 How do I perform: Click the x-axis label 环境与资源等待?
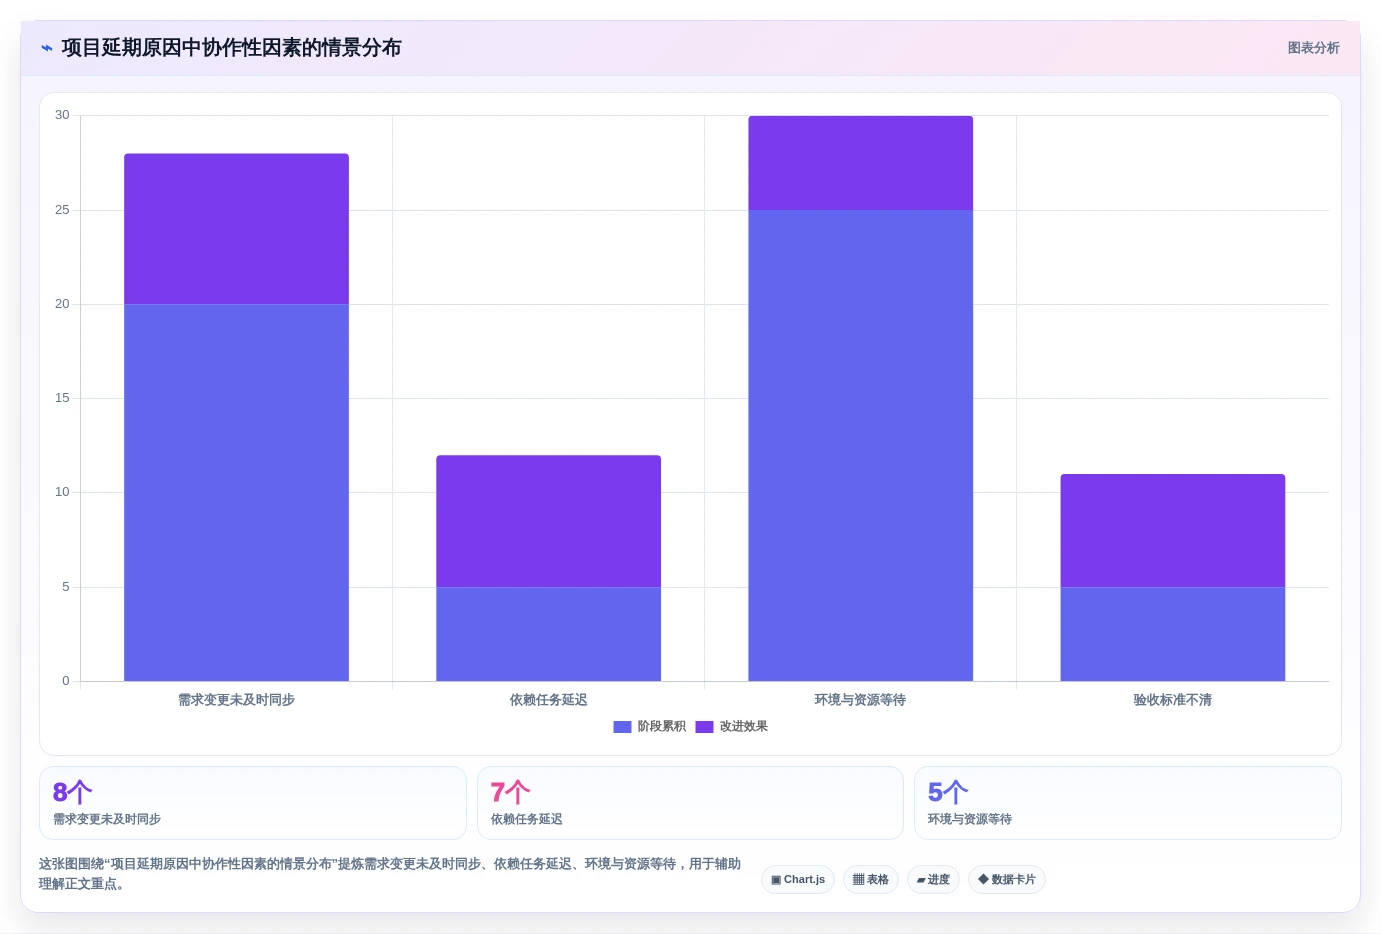pyautogui.click(x=860, y=700)
